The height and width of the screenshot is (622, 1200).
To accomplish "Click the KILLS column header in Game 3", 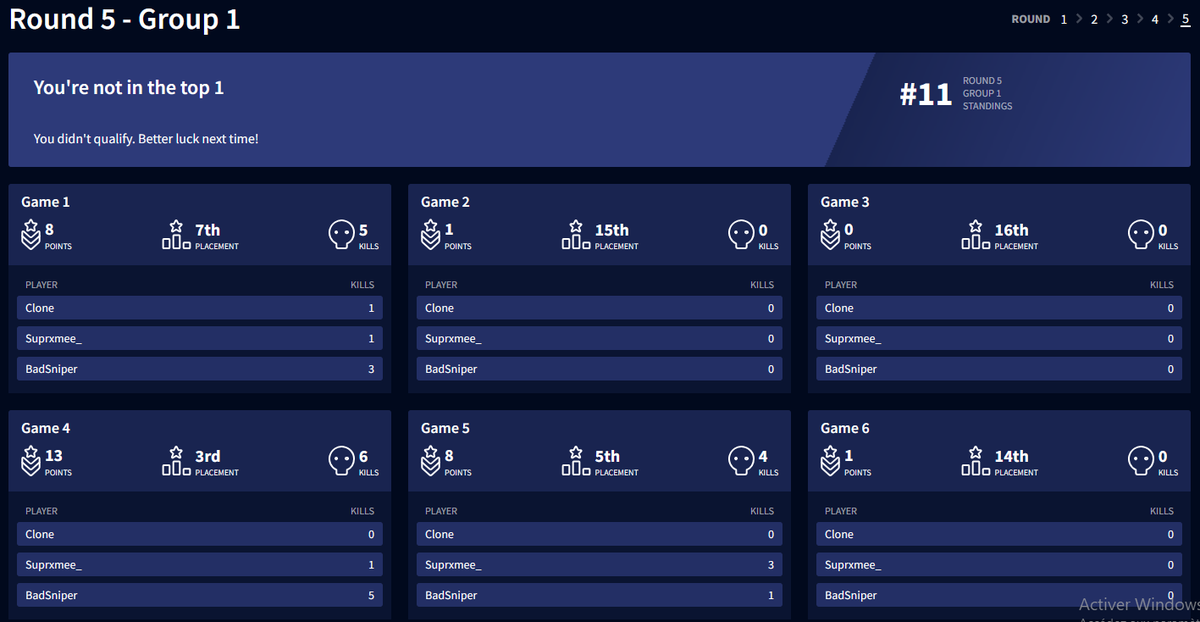I will click(x=1162, y=285).
